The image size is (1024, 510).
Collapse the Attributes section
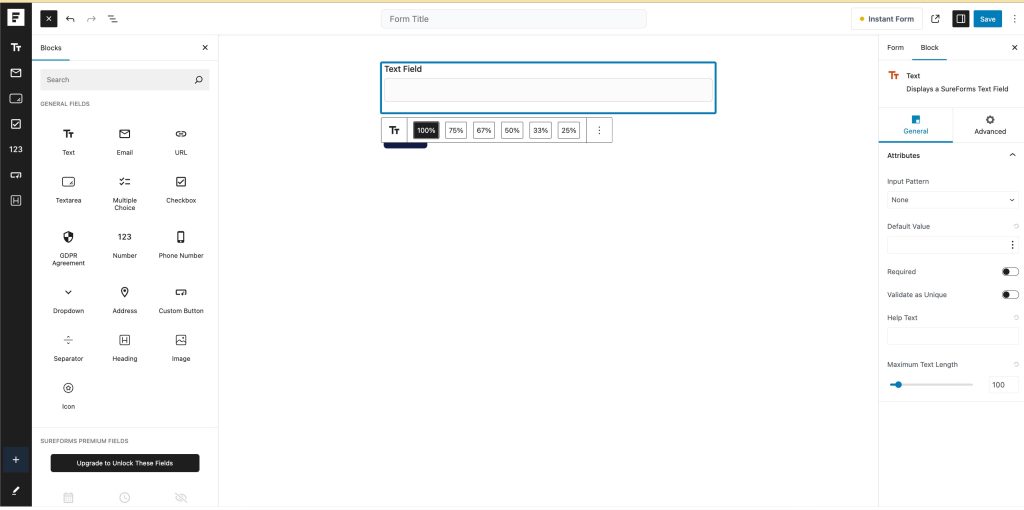1012,156
